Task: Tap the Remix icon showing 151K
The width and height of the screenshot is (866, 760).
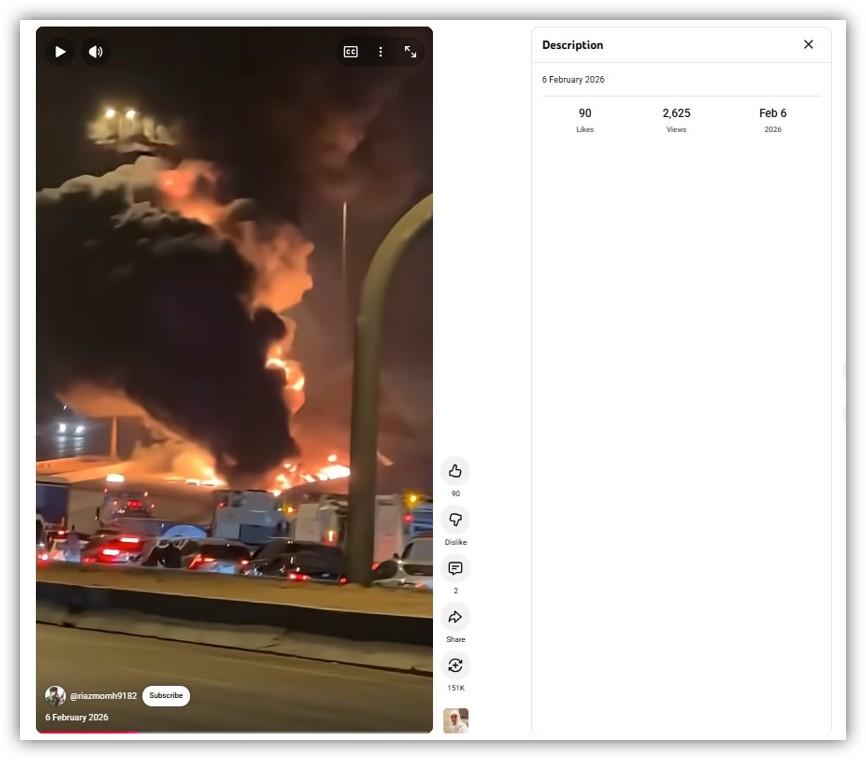Action: (x=455, y=666)
